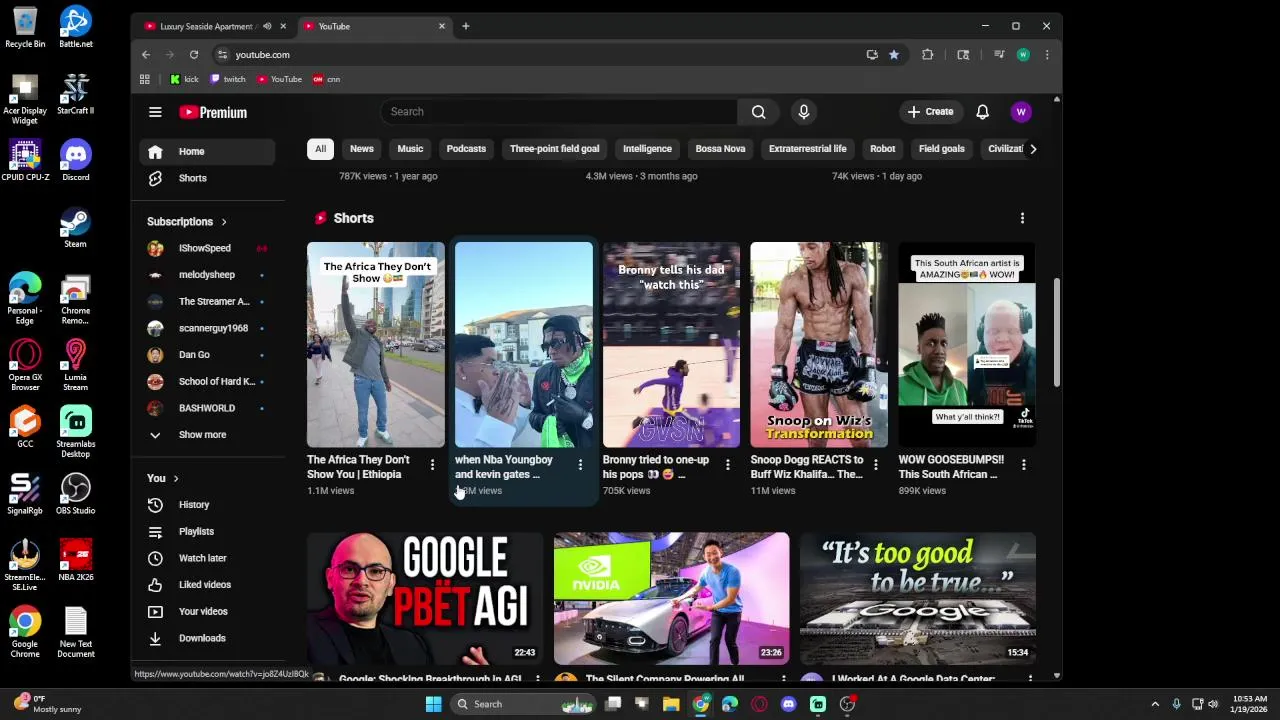Open the kick bookmark
The height and width of the screenshot is (720, 1280).
click(184, 79)
